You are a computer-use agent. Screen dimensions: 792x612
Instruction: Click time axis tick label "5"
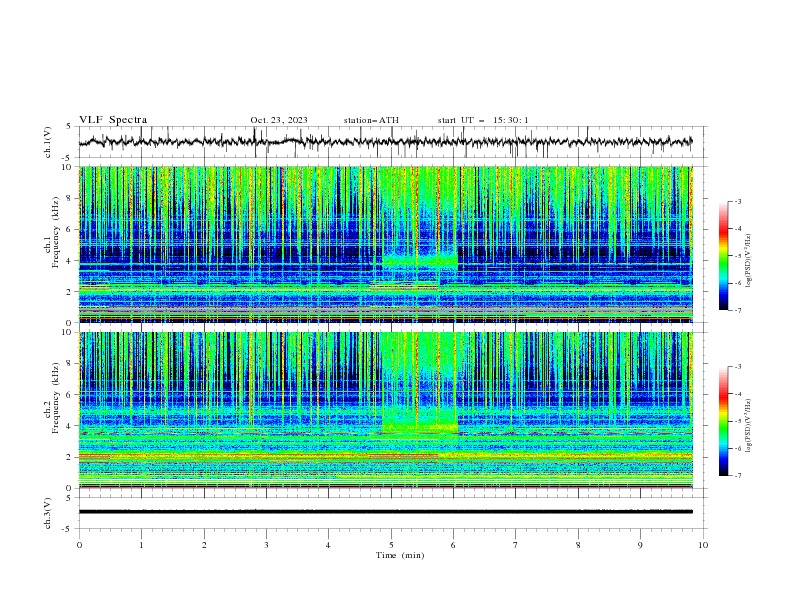click(391, 545)
